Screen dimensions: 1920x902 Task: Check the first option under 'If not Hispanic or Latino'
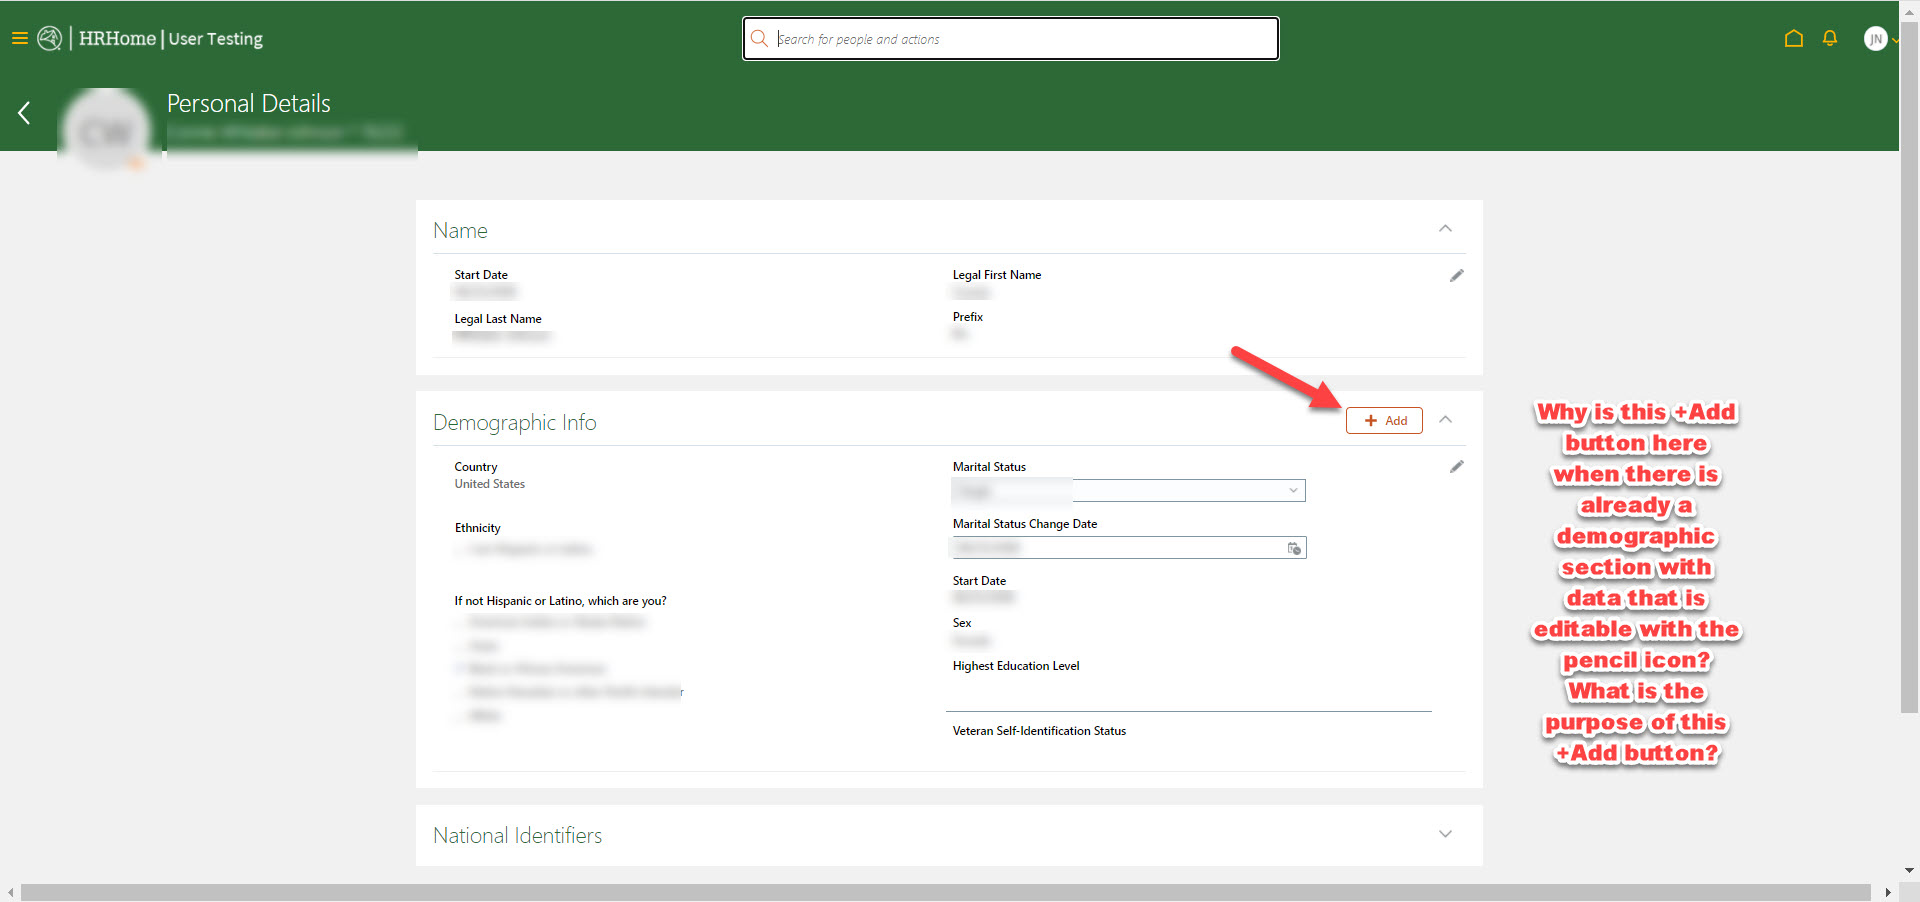tap(459, 621)
